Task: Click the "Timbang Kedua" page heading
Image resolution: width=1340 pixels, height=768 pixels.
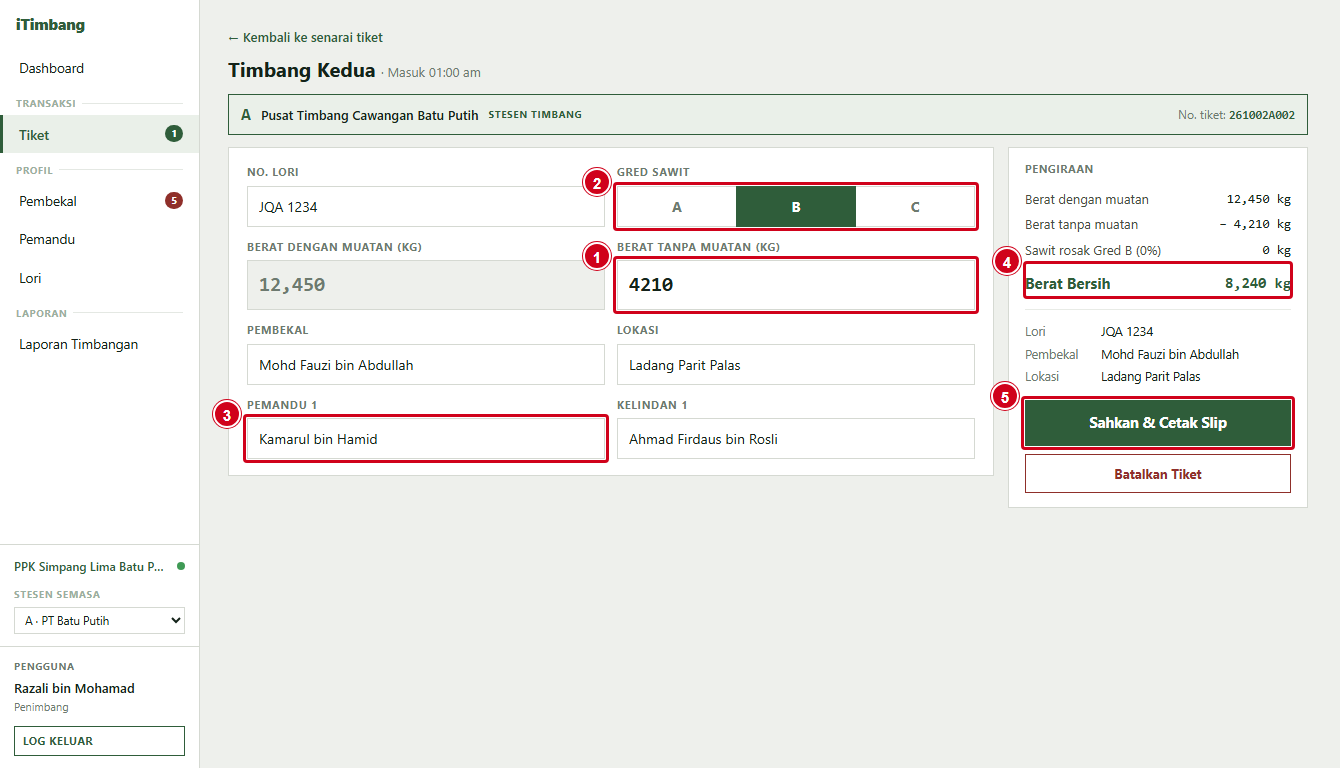Action: click(302, 70)
